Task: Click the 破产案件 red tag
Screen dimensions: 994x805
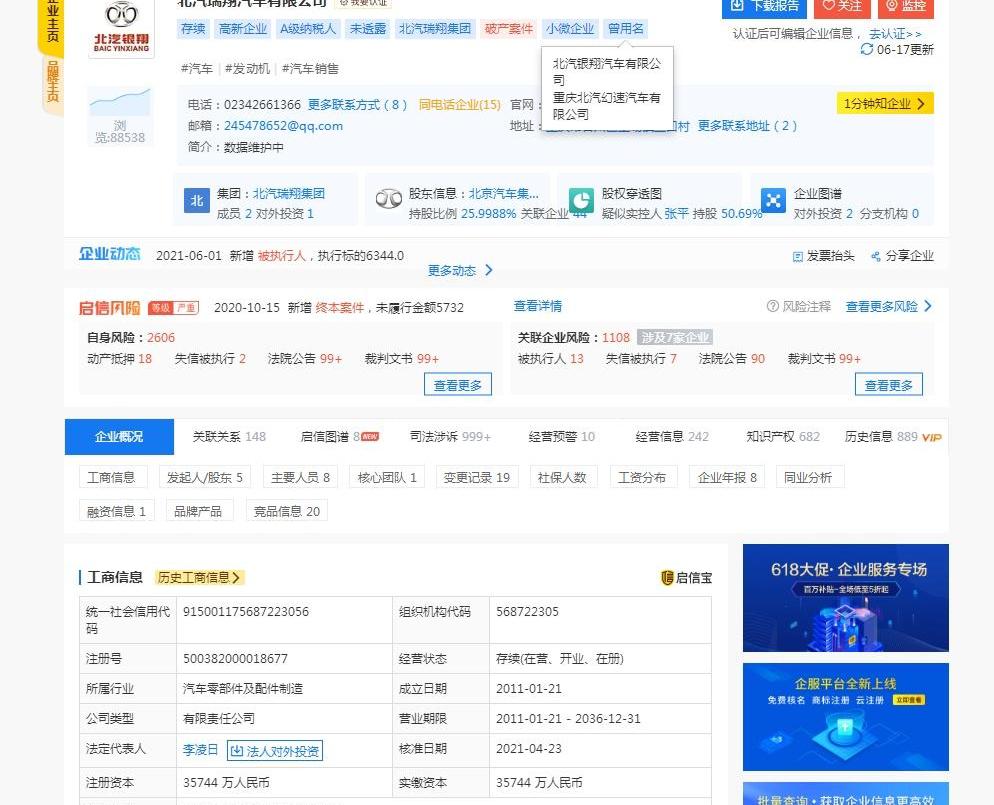Action: [508, 29]
